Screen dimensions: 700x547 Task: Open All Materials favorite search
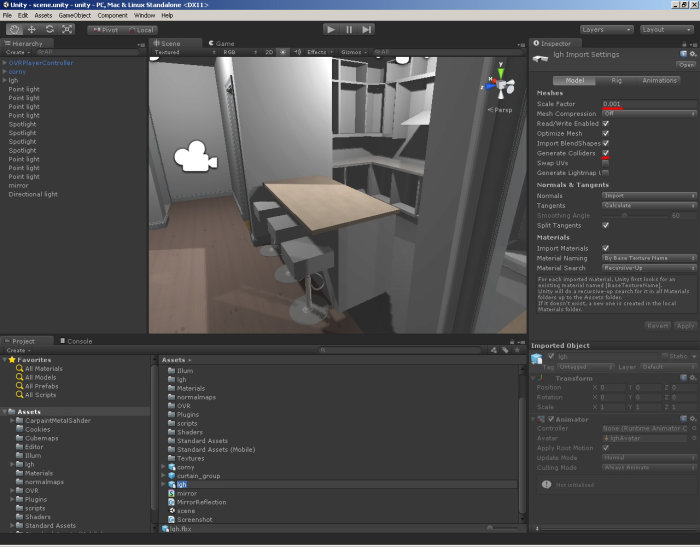43,369
